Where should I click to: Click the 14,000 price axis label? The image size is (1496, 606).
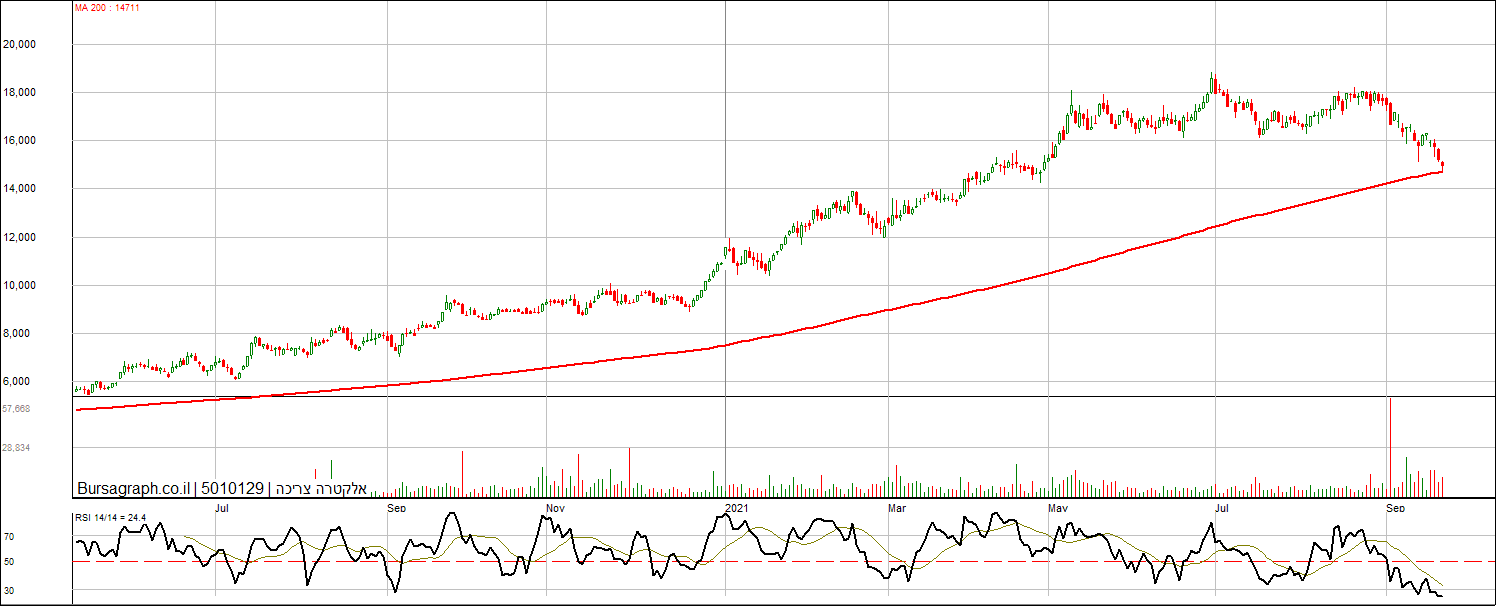click(20, 189)
